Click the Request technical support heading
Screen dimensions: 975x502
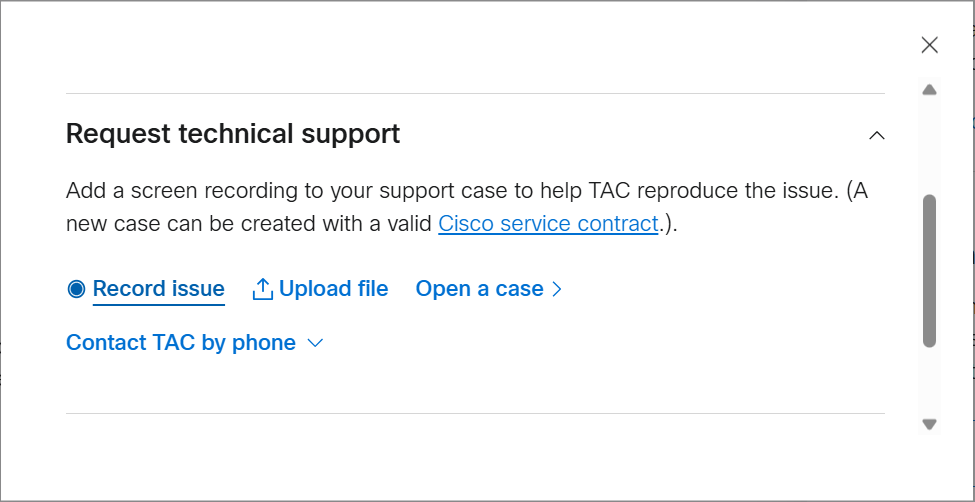[x=233, y=134]
